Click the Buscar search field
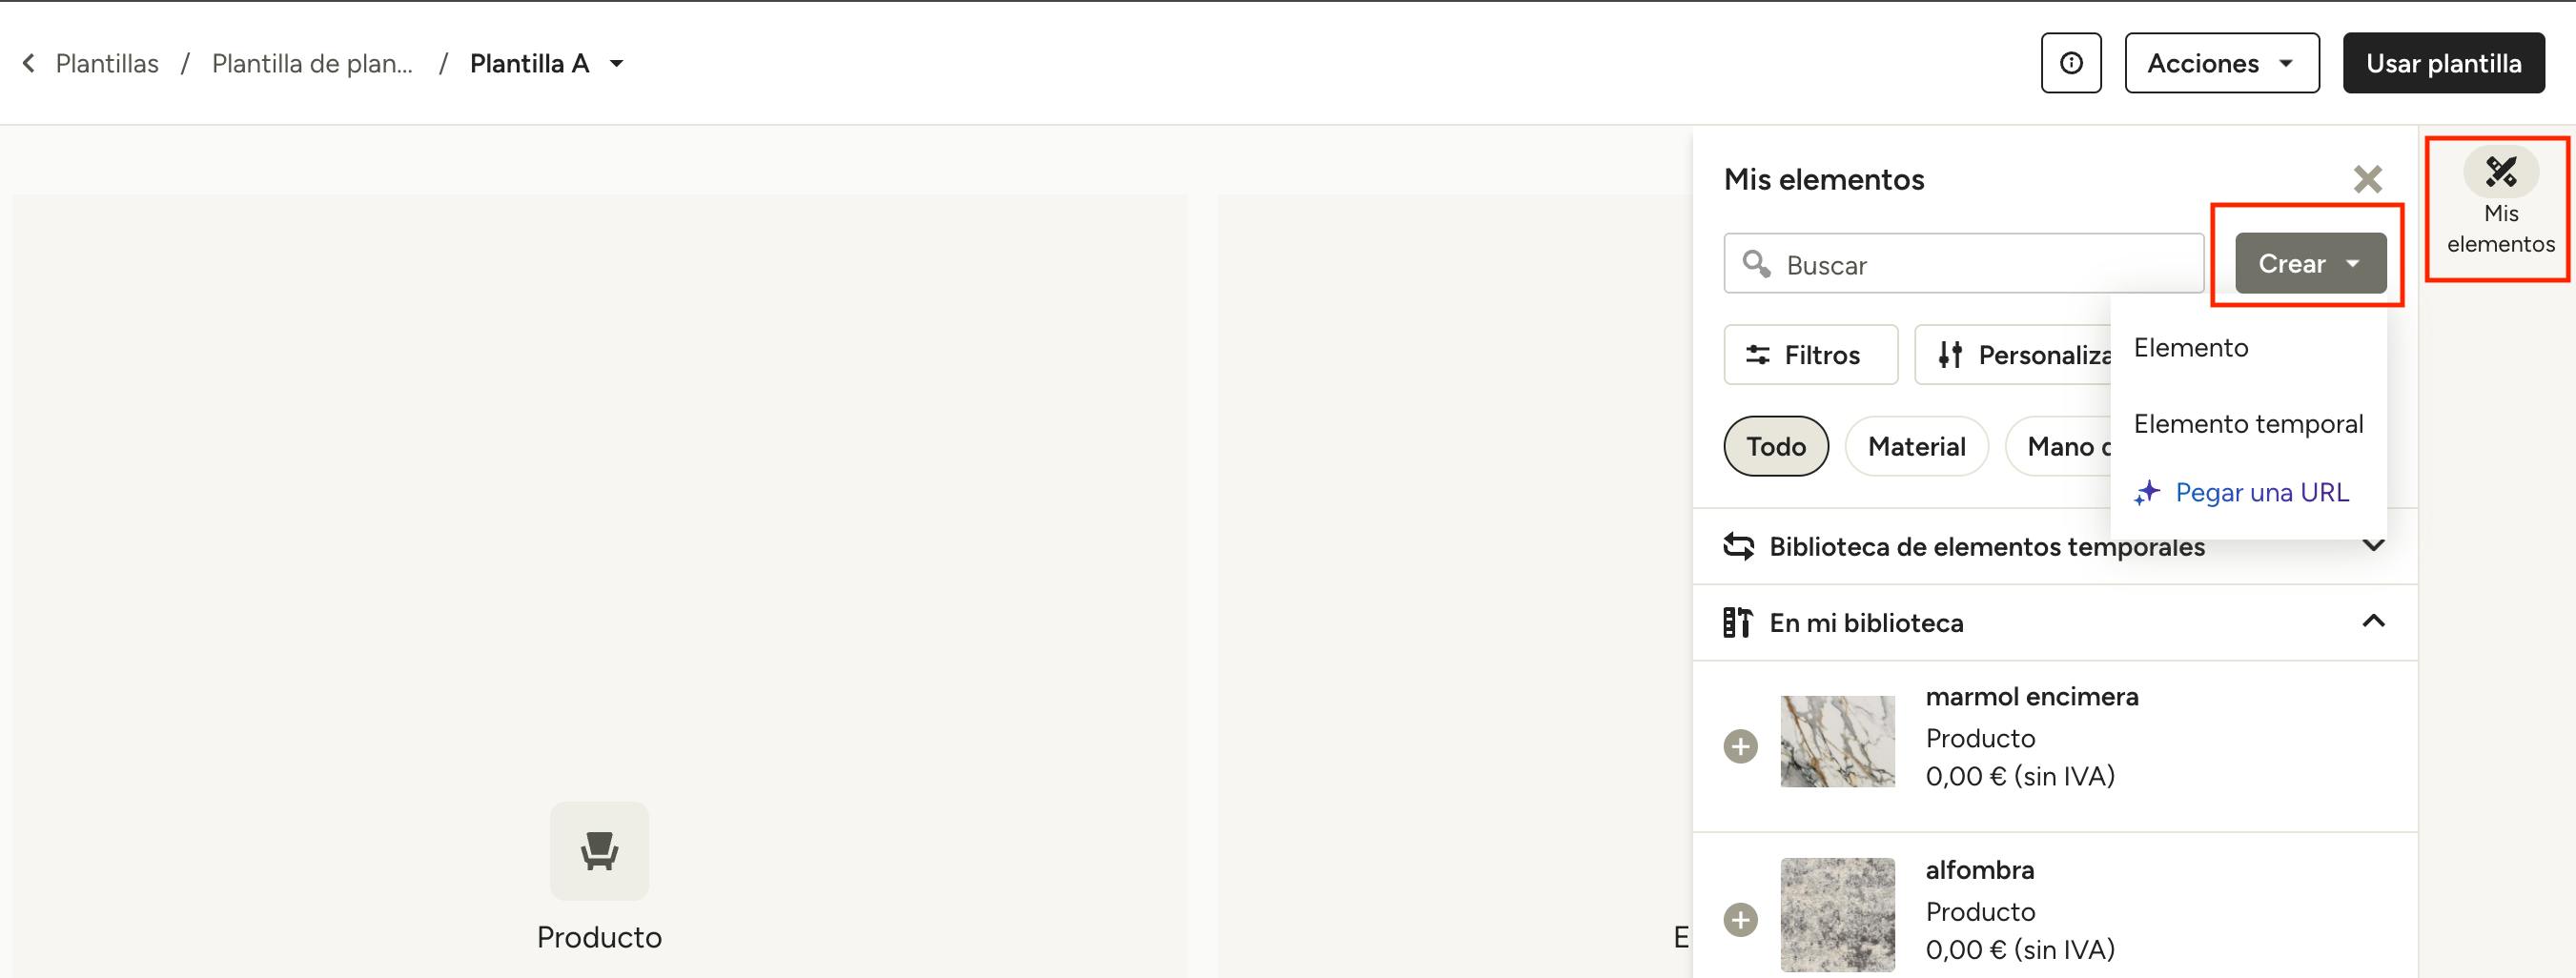This screenshot has width=2576, height=978. tap(1963, 264)
